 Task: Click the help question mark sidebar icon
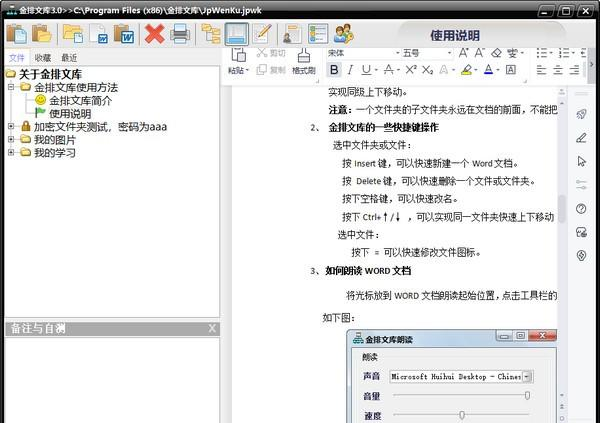(581, 209)
